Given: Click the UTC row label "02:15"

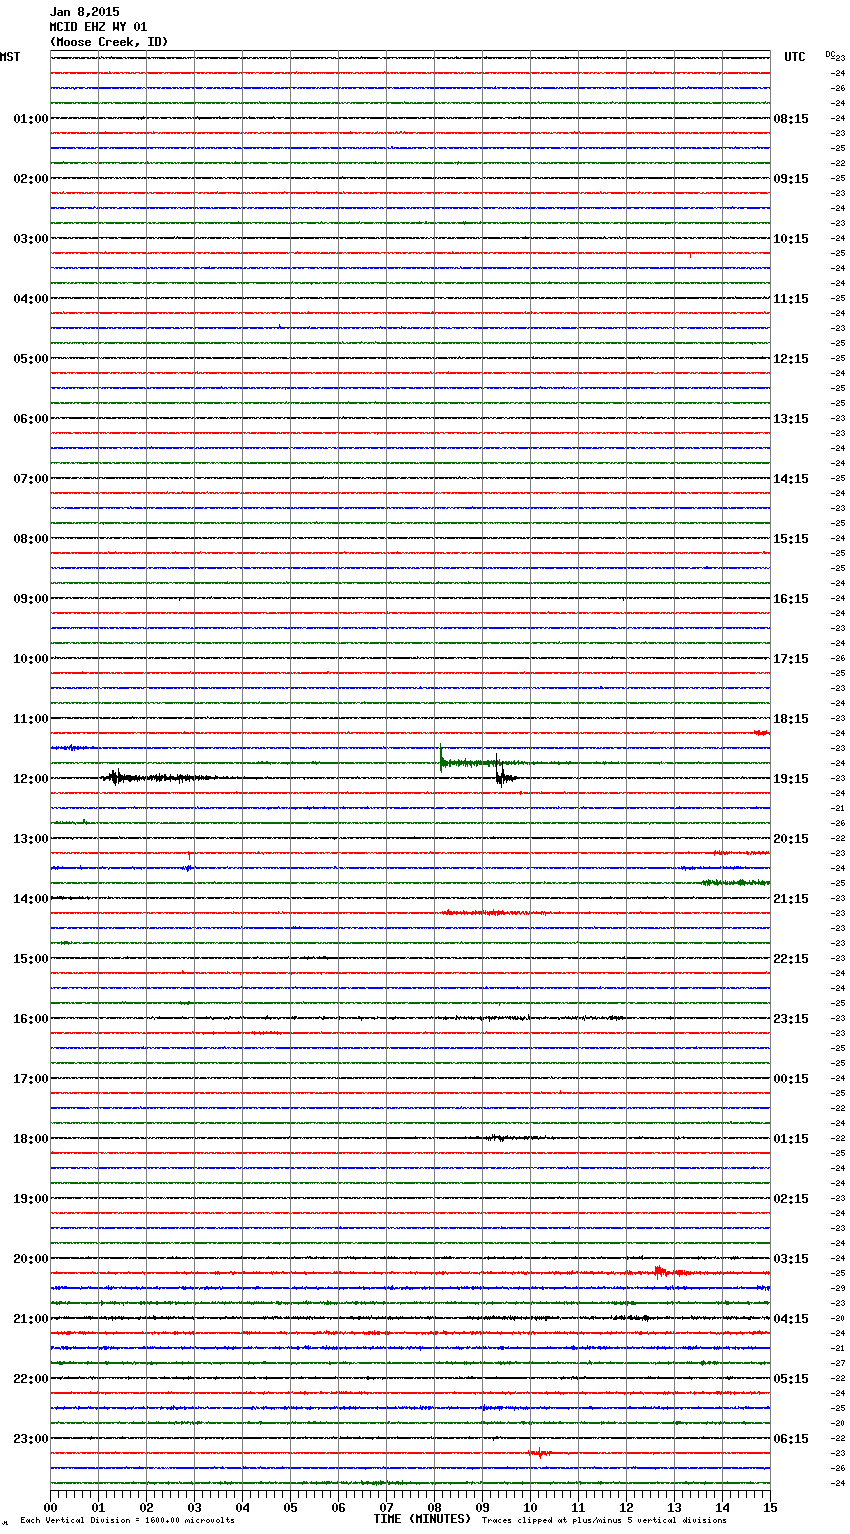Looking at the screenshot, I should (x=791, y=1199).
